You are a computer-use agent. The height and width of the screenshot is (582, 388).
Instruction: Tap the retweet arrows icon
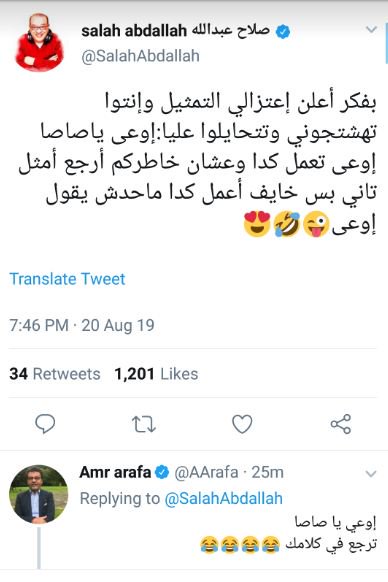144,424
